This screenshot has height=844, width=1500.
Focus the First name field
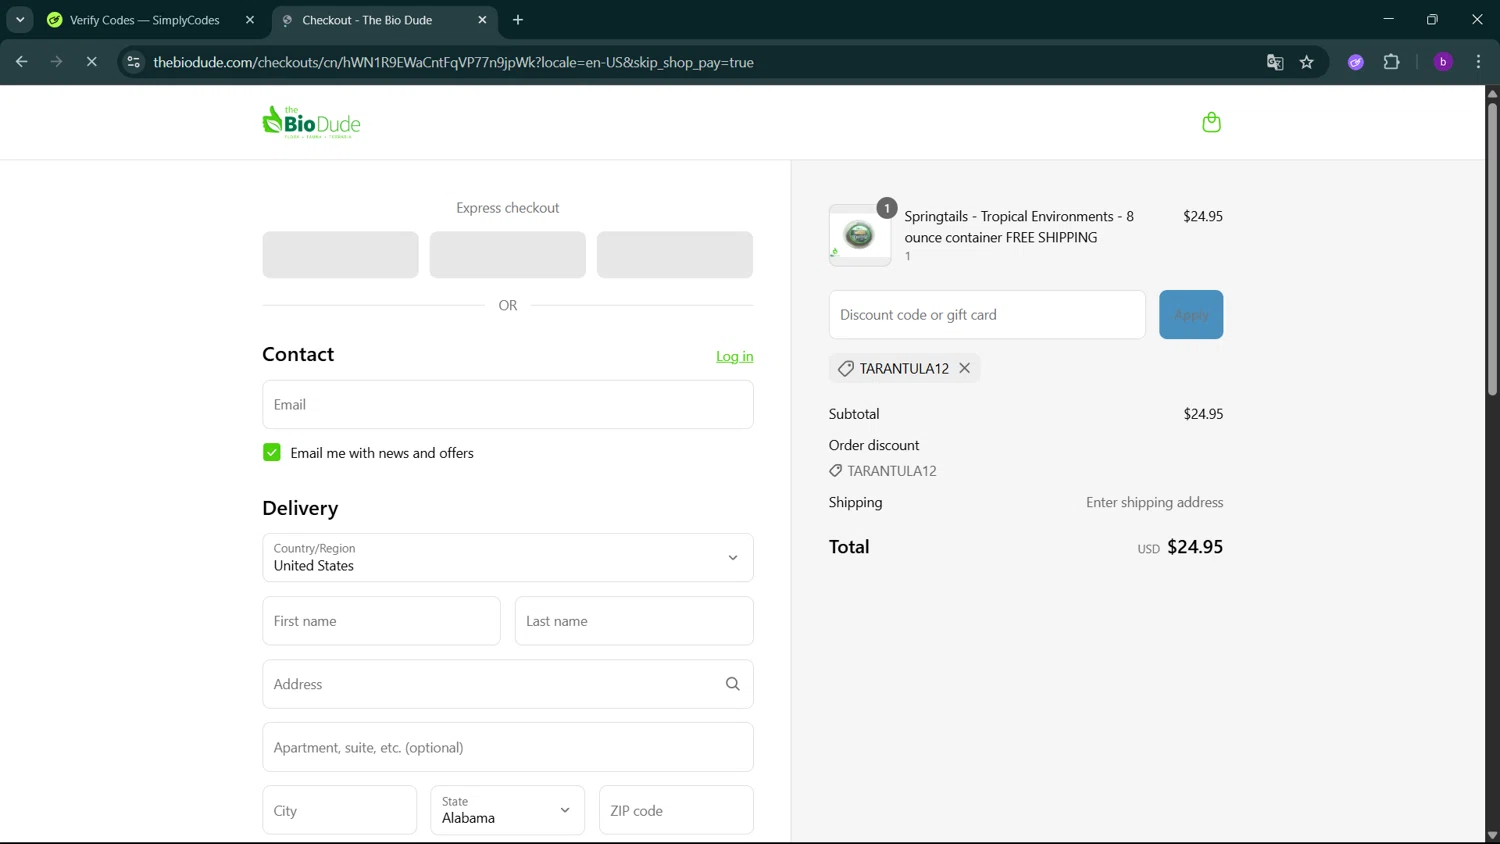381,621
